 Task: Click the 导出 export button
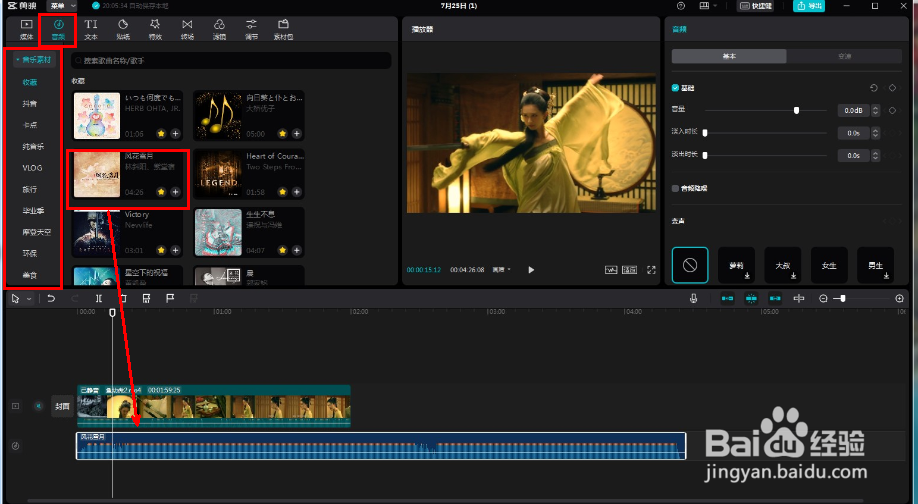[809, 6]
